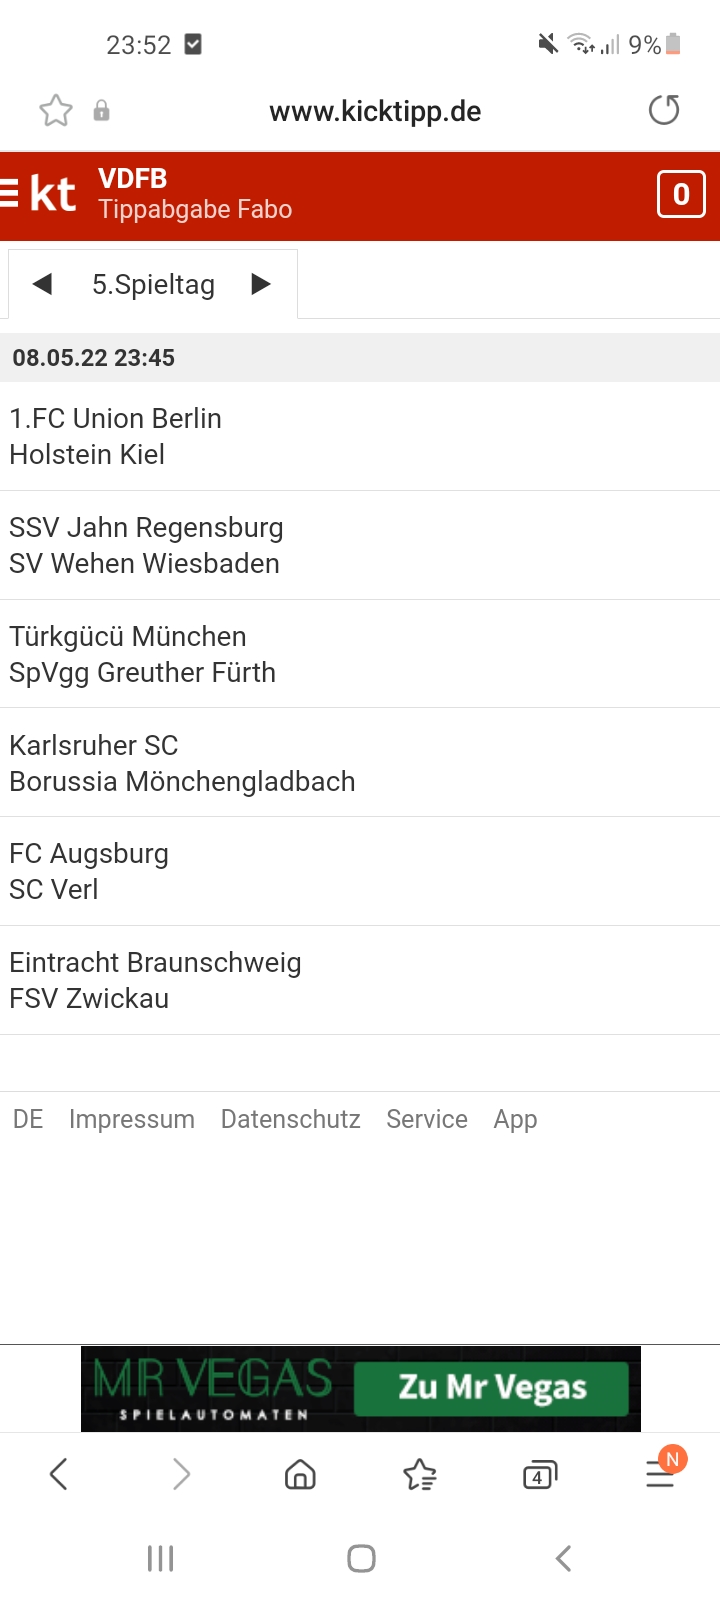This screenshot has width=720, height=1600.
Task: Tap the padlock site security icon
Action: click(x=101, y=111)
